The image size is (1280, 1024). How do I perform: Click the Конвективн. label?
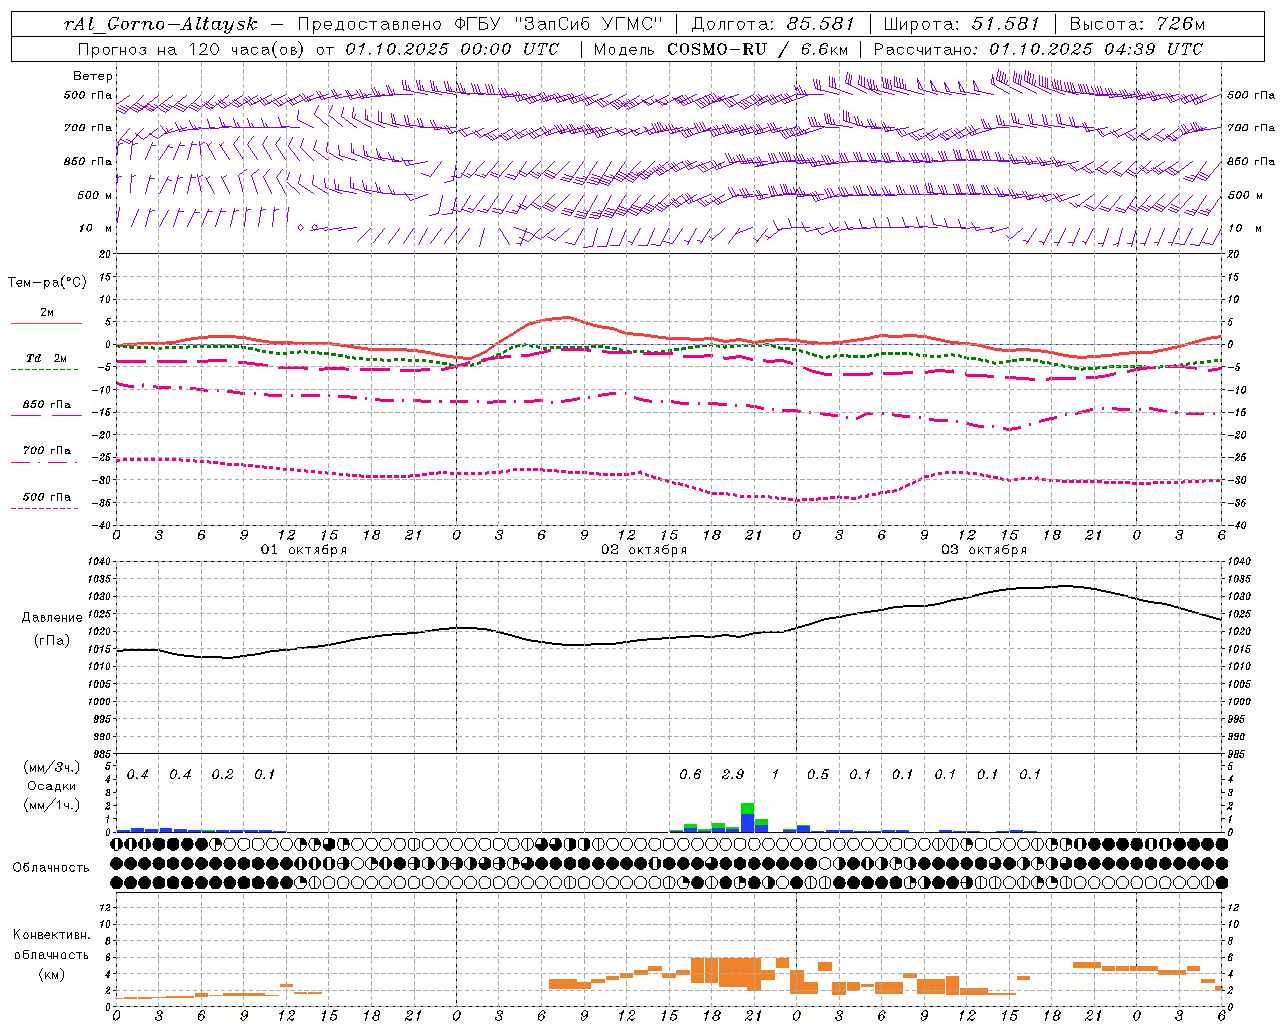[52, 935]
